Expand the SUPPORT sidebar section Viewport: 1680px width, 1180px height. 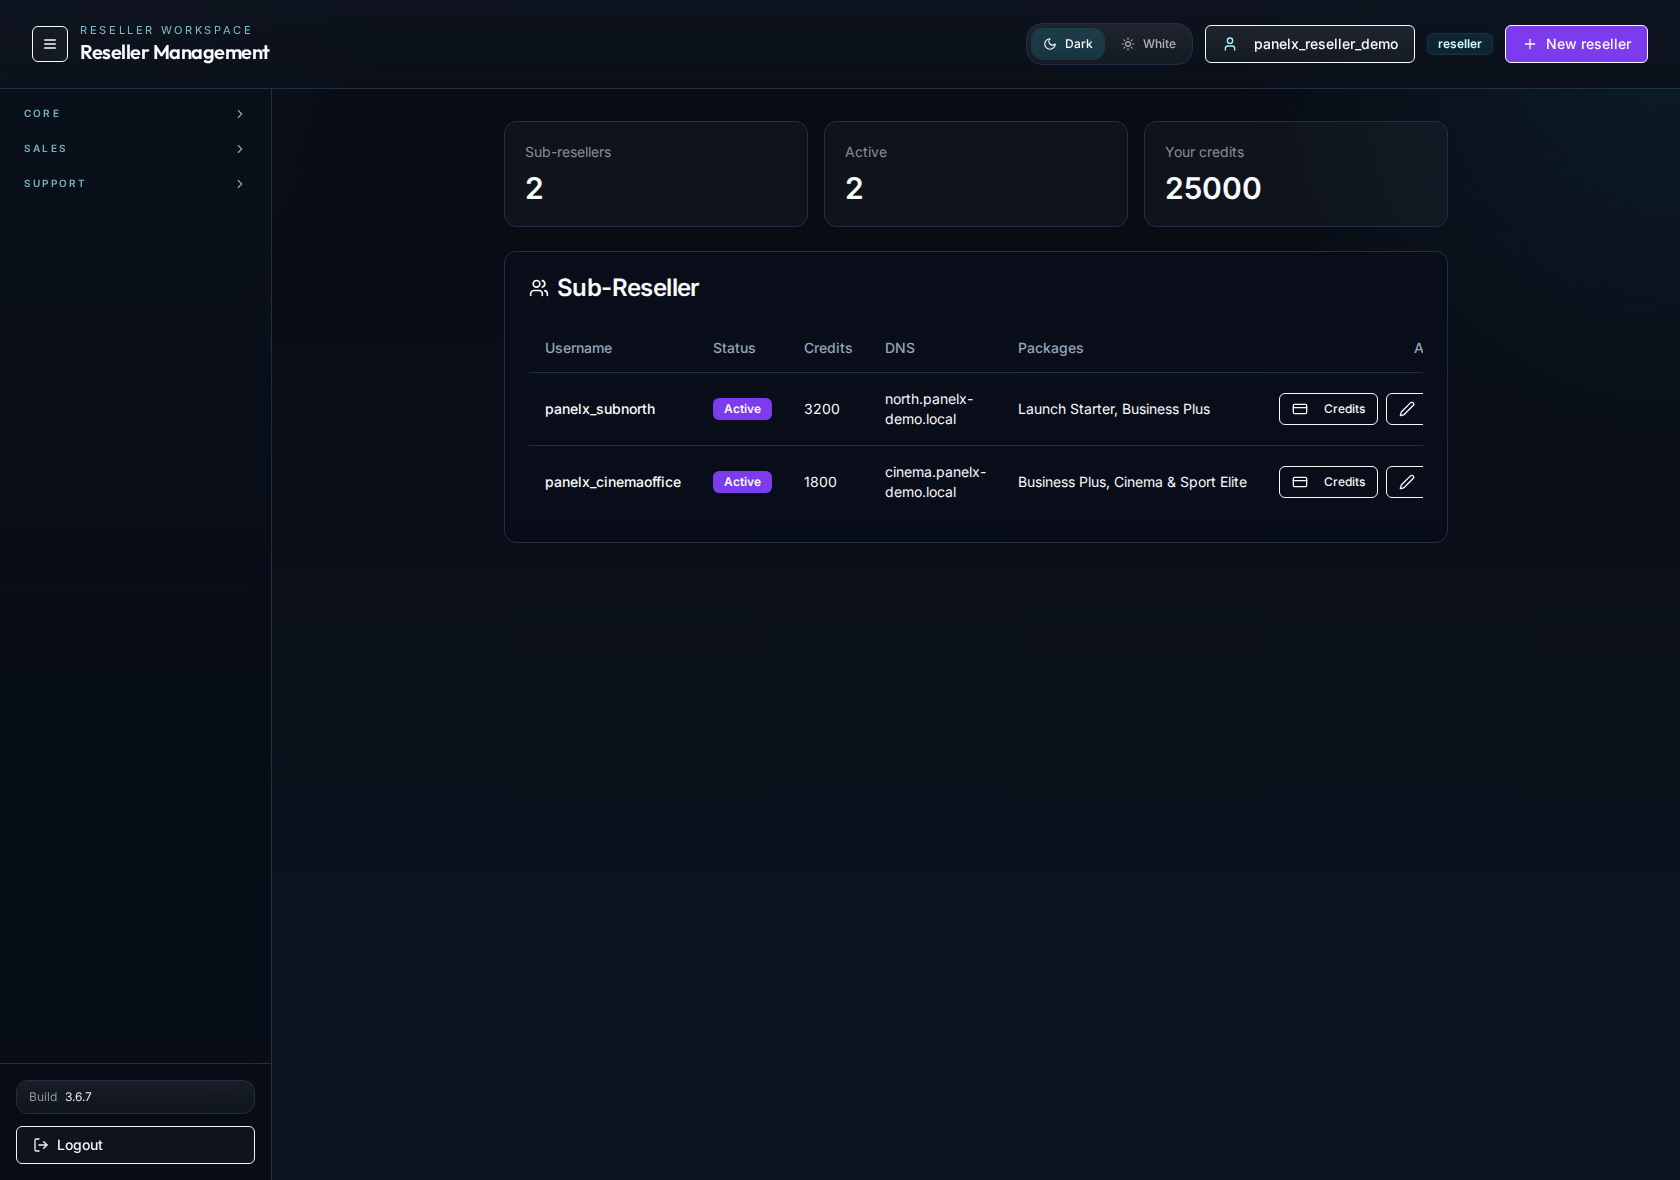click(x=135, y=184)
